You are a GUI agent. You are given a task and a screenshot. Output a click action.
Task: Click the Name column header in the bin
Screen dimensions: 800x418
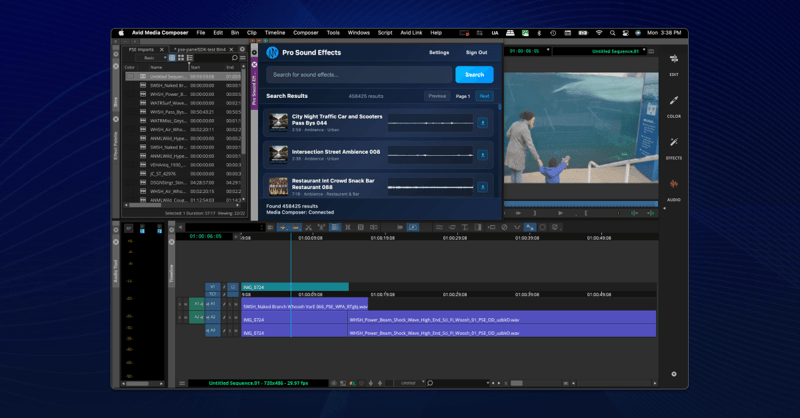point(156,67)
